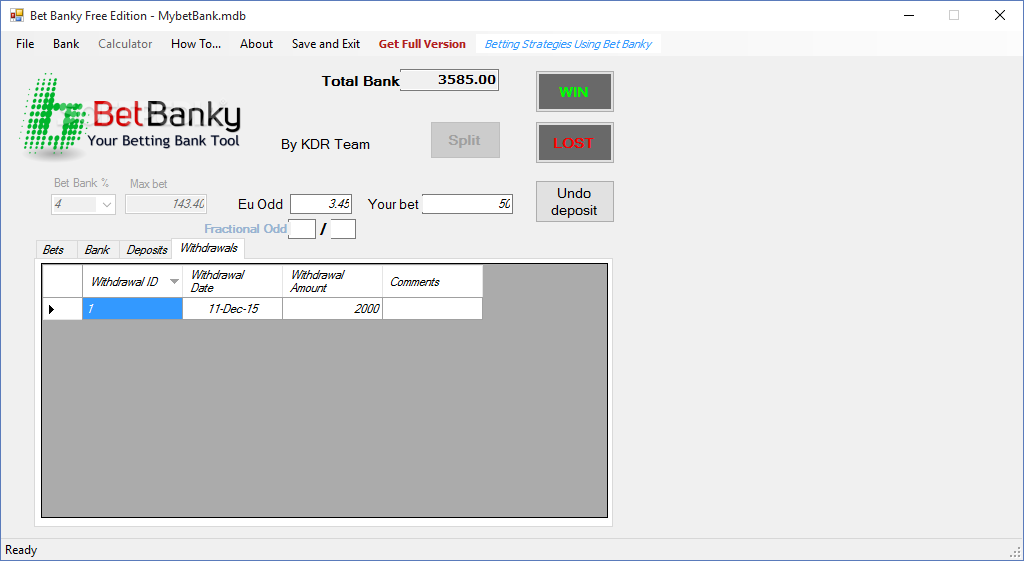The height and width of the screenshot is (561, 1024).
Task: Click the Fractional Odd denominator box
Action: click(343, 229)
